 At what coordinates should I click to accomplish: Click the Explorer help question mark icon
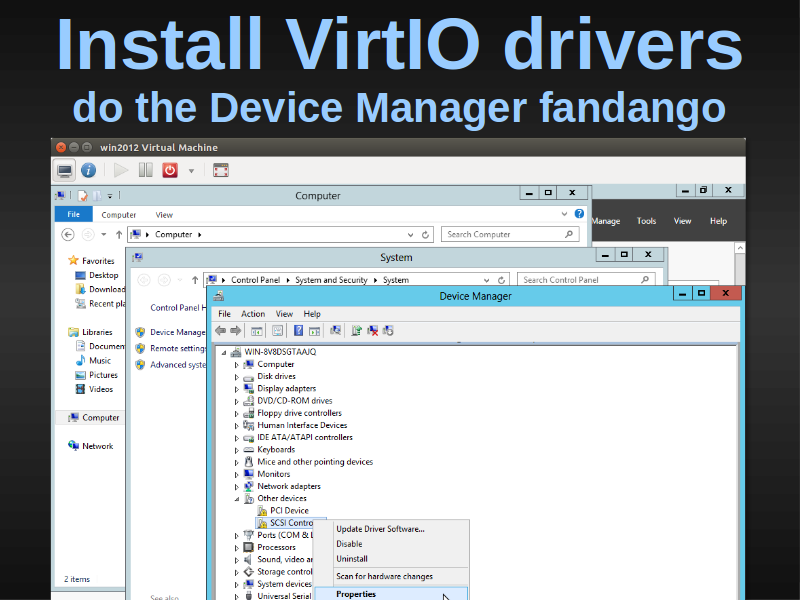pos(579,214)
